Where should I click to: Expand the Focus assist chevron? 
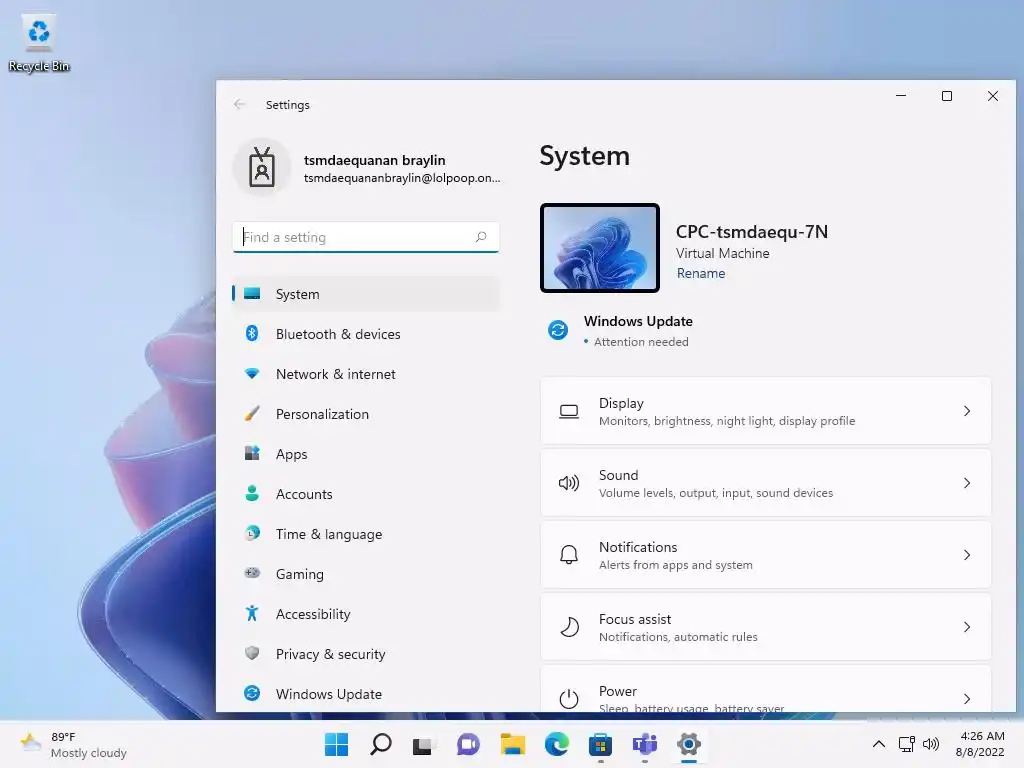967,627
